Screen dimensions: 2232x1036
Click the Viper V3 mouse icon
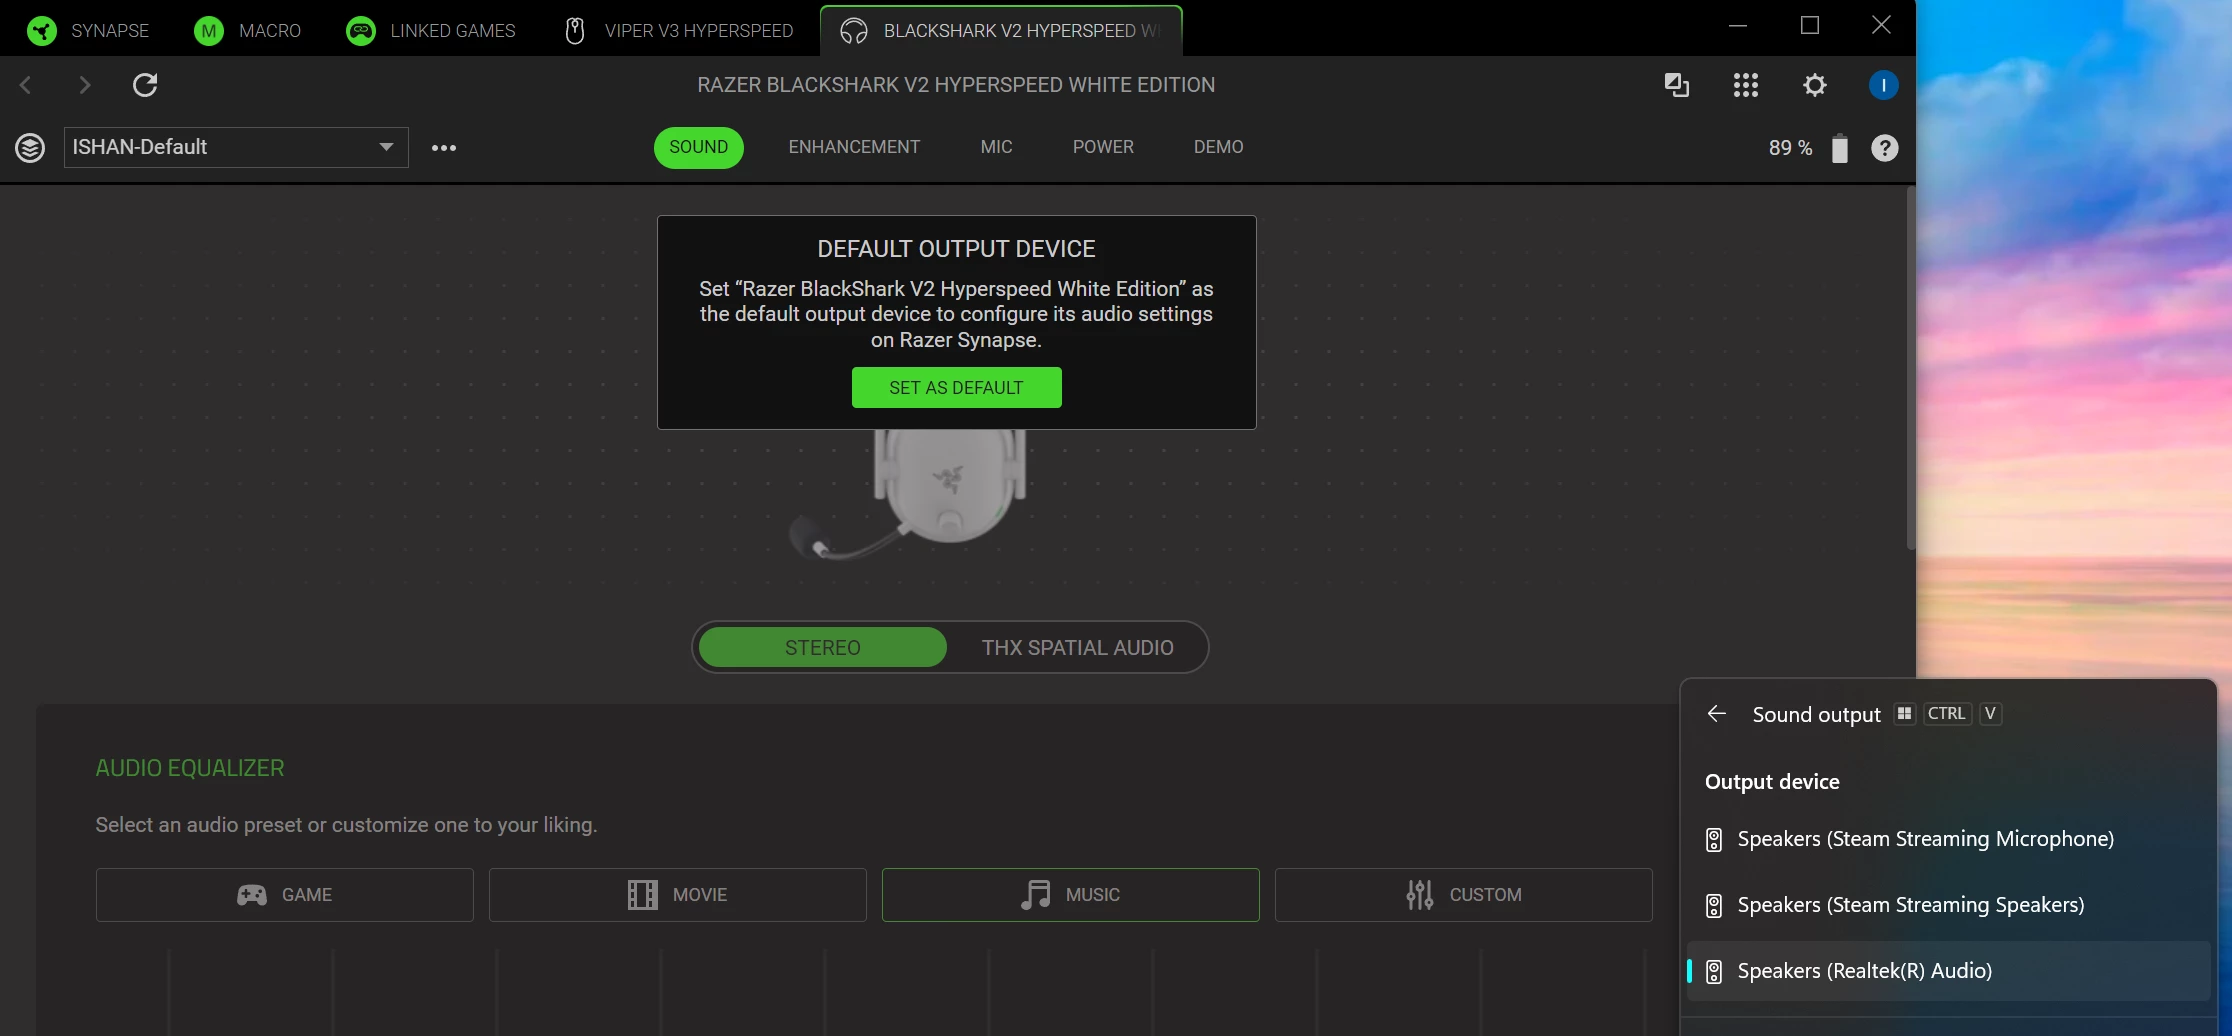[575, 31]
